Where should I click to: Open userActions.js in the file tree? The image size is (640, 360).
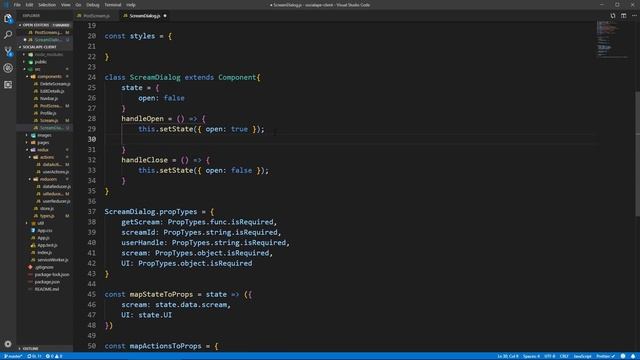[55, 172]
